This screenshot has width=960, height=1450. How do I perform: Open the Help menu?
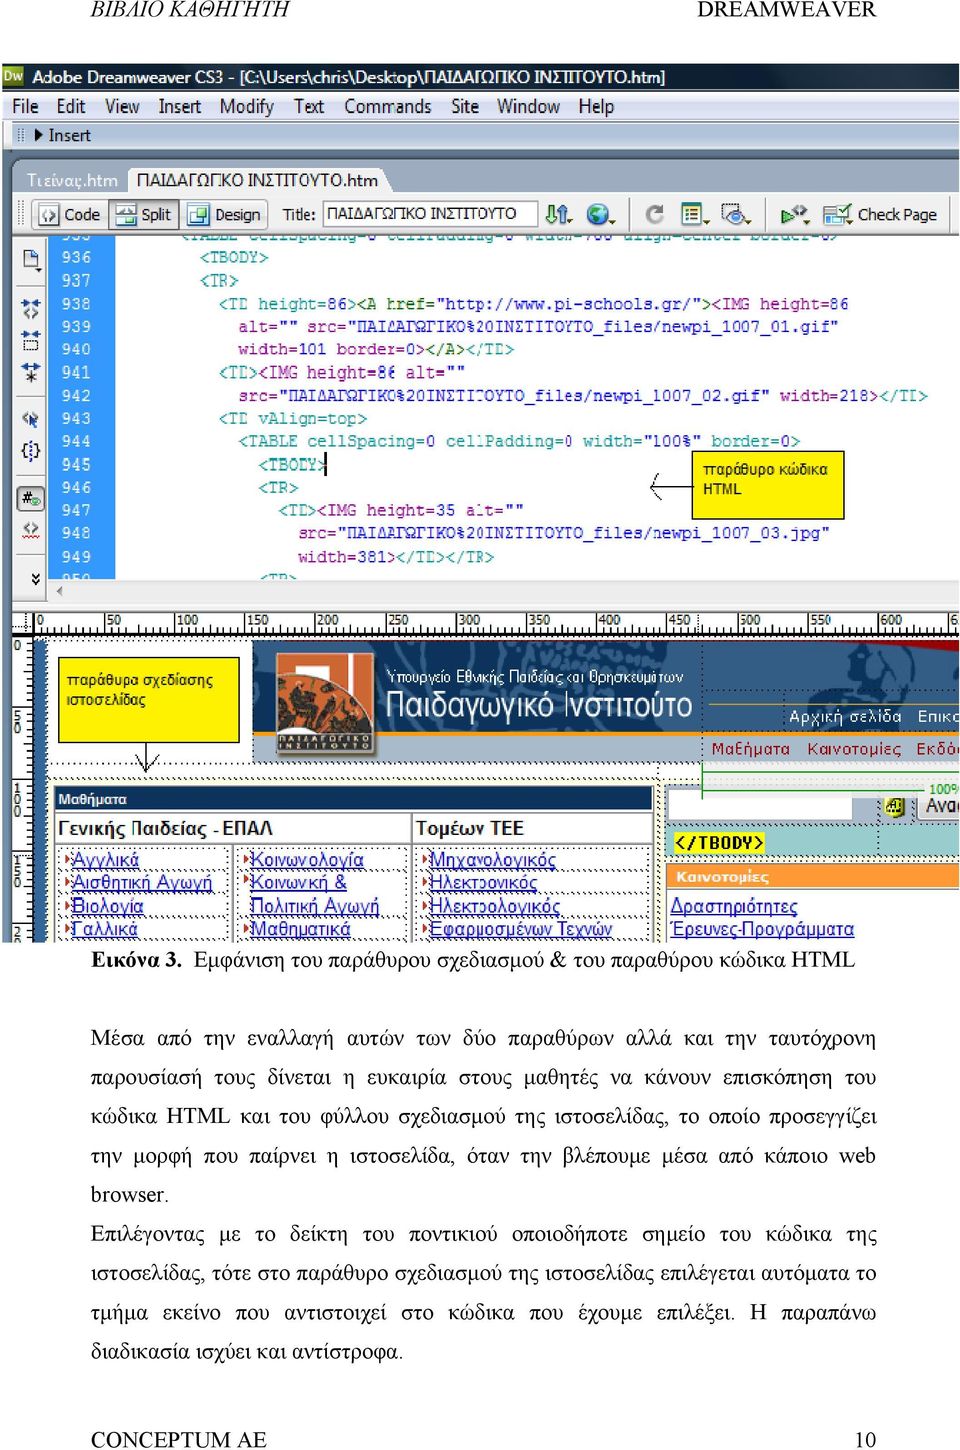coord(596,106)
